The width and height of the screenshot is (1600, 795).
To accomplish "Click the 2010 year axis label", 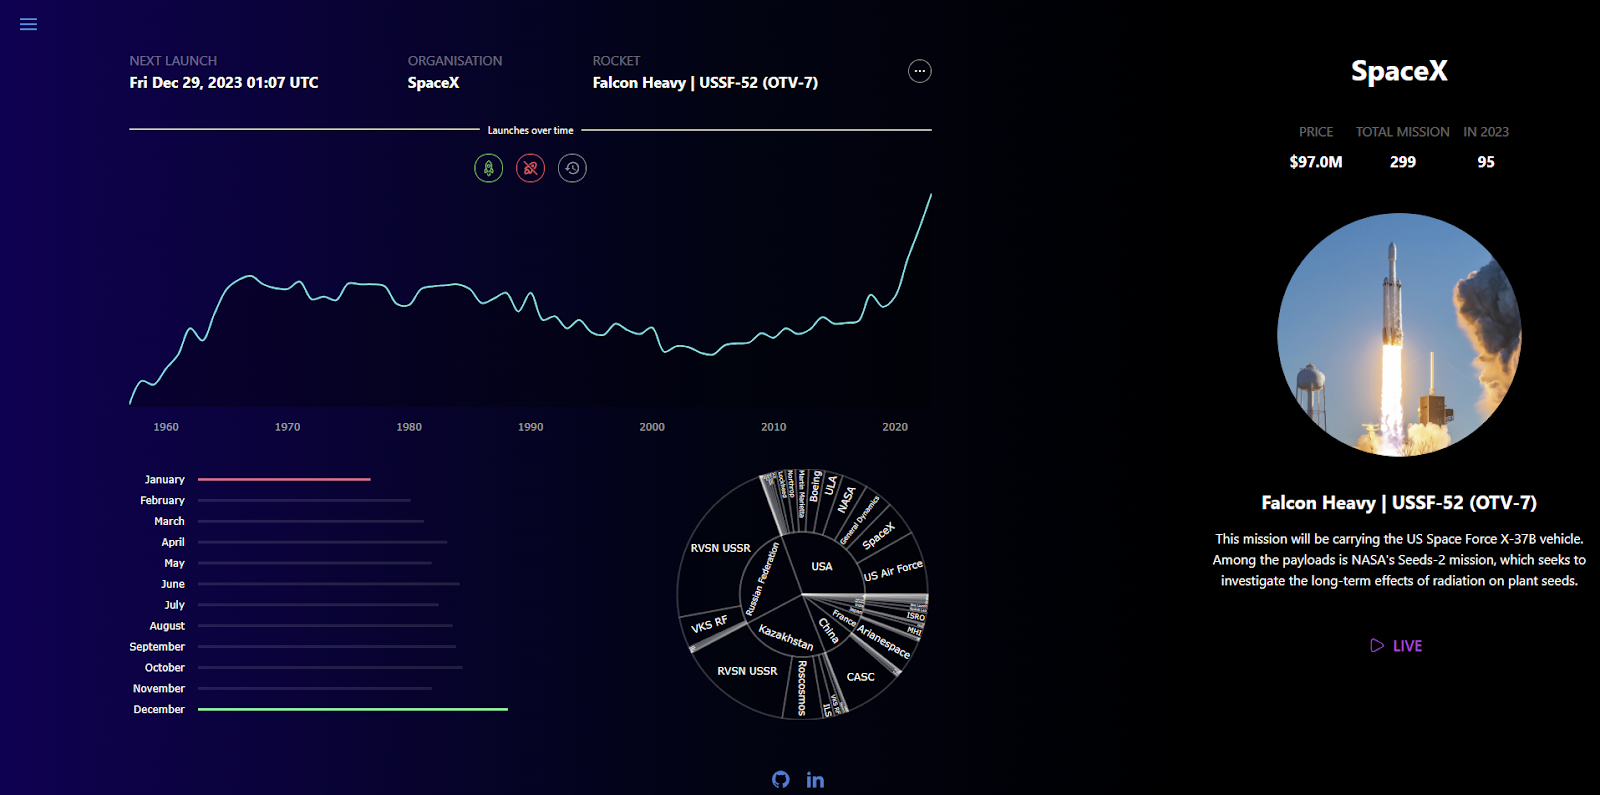I will click(773, 427).
